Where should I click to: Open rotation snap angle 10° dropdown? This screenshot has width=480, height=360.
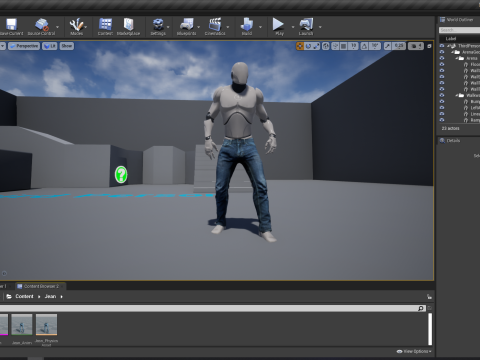pos(375,46)
